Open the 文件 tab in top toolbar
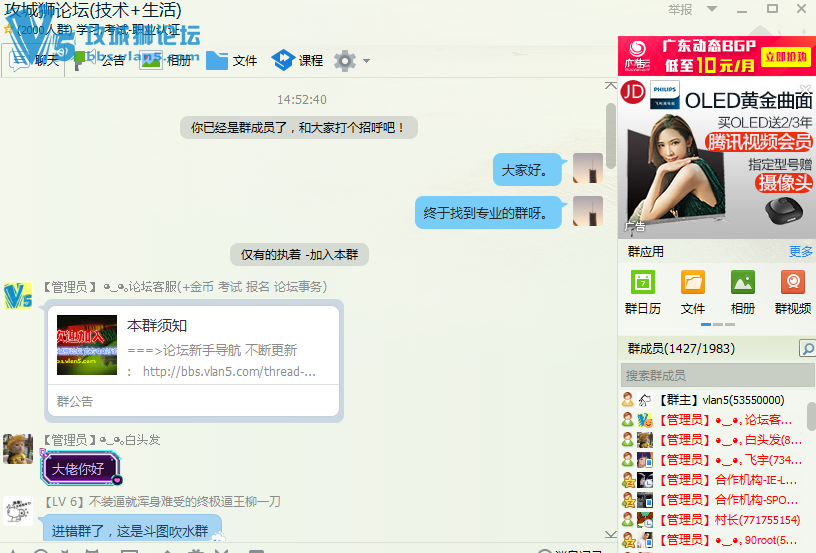The image size is (816, 553). pos(232,60)
